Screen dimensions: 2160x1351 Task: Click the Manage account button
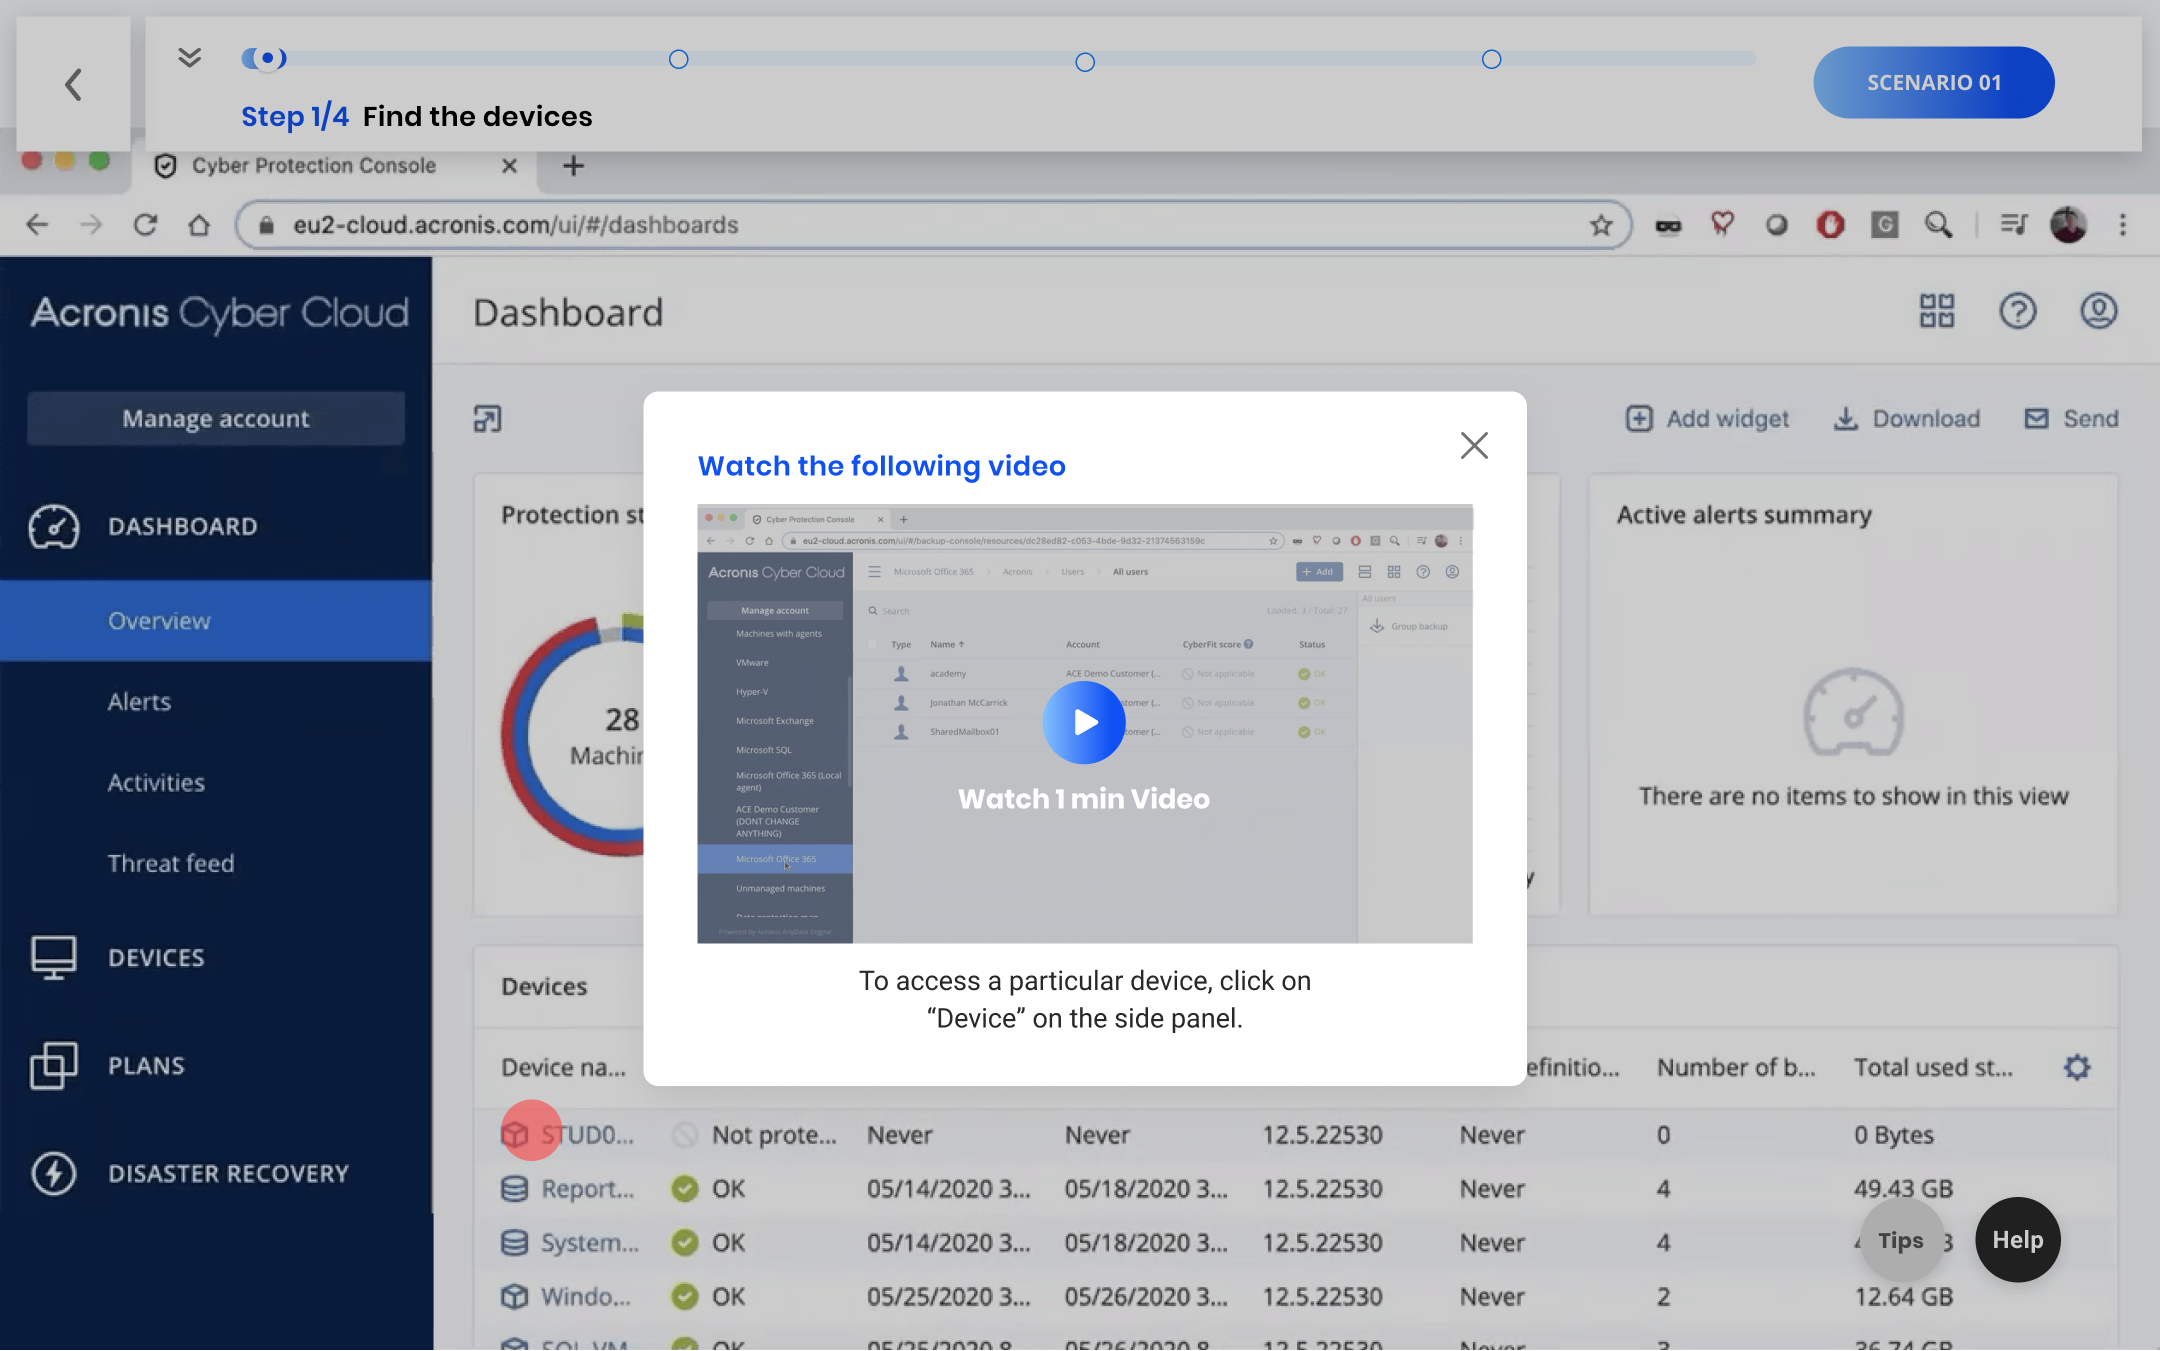click(216, 418)
